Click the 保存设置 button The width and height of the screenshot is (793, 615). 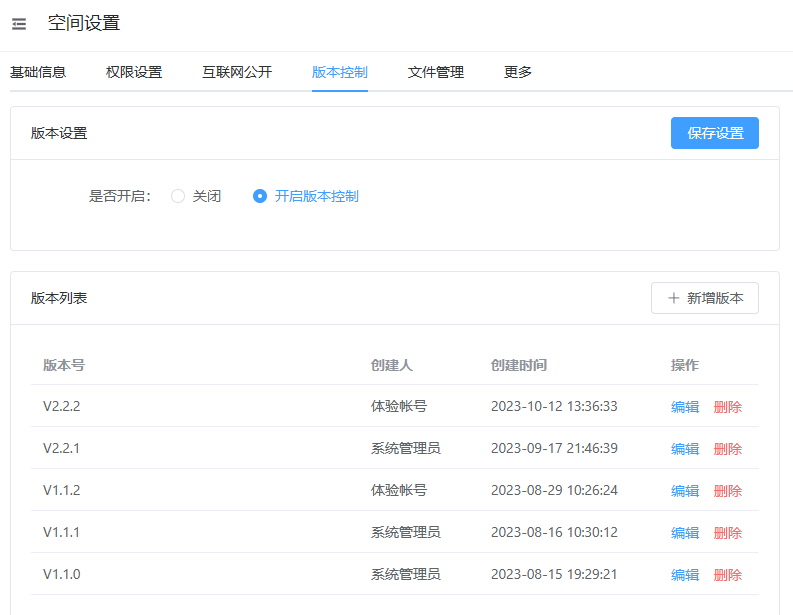pyautogui.click(x=715, y=133)
